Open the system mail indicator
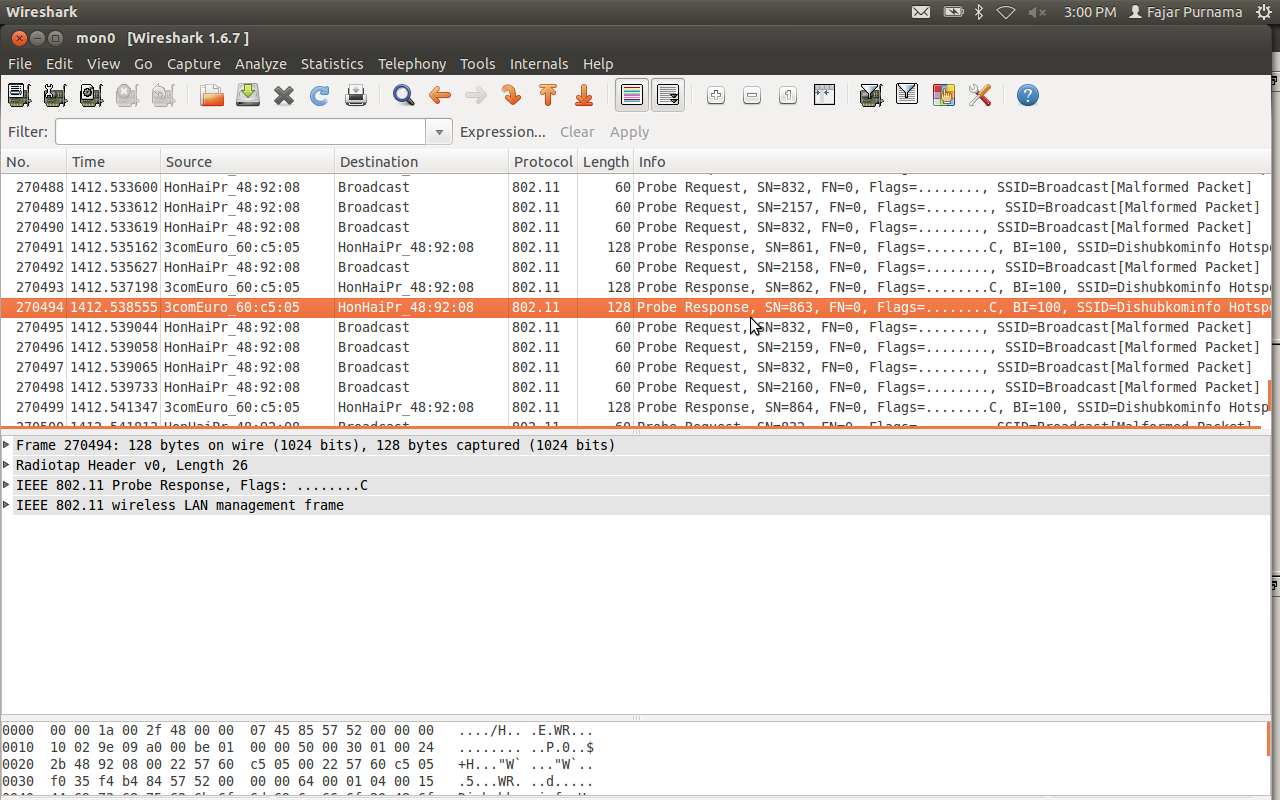This screenshot has width=1280, height=800. point(921,12)
